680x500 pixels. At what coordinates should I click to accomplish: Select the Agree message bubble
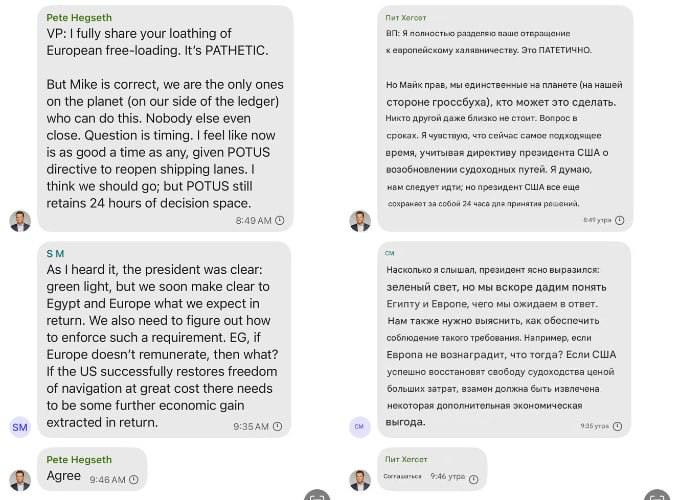tap(92, 469)
